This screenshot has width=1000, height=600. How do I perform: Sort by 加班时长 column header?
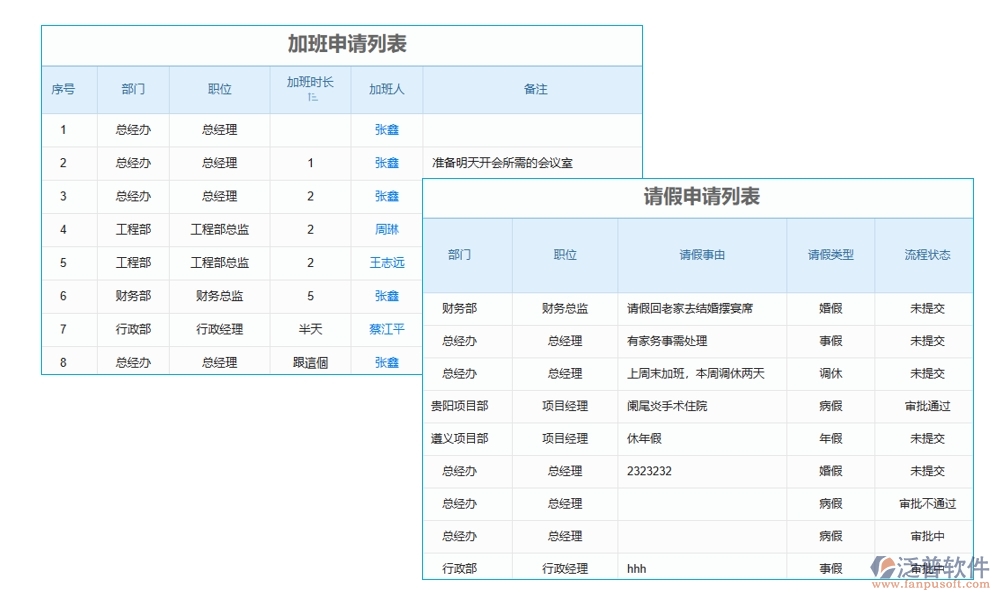pos(310,89)
